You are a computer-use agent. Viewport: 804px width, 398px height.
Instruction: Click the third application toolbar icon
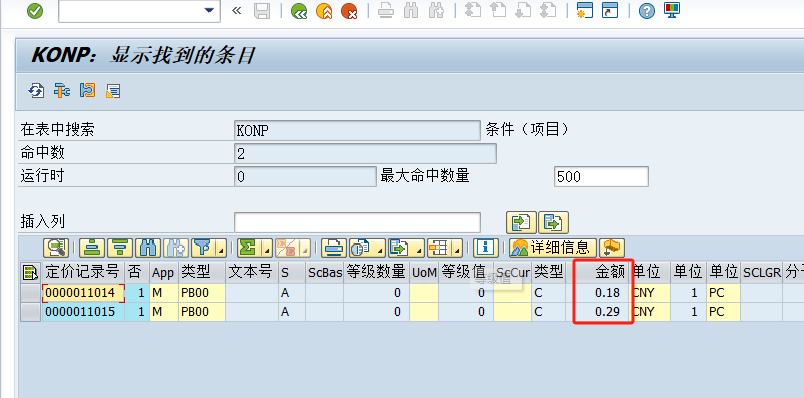(x=88, y=91)
